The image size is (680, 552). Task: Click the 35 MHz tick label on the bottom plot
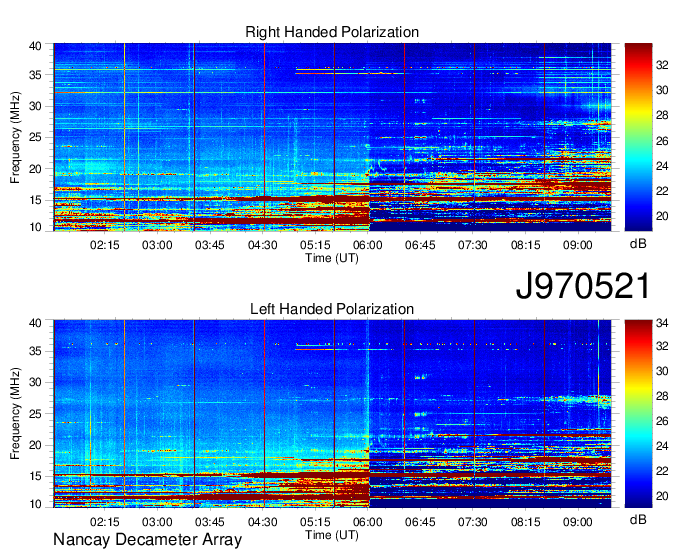35,351
